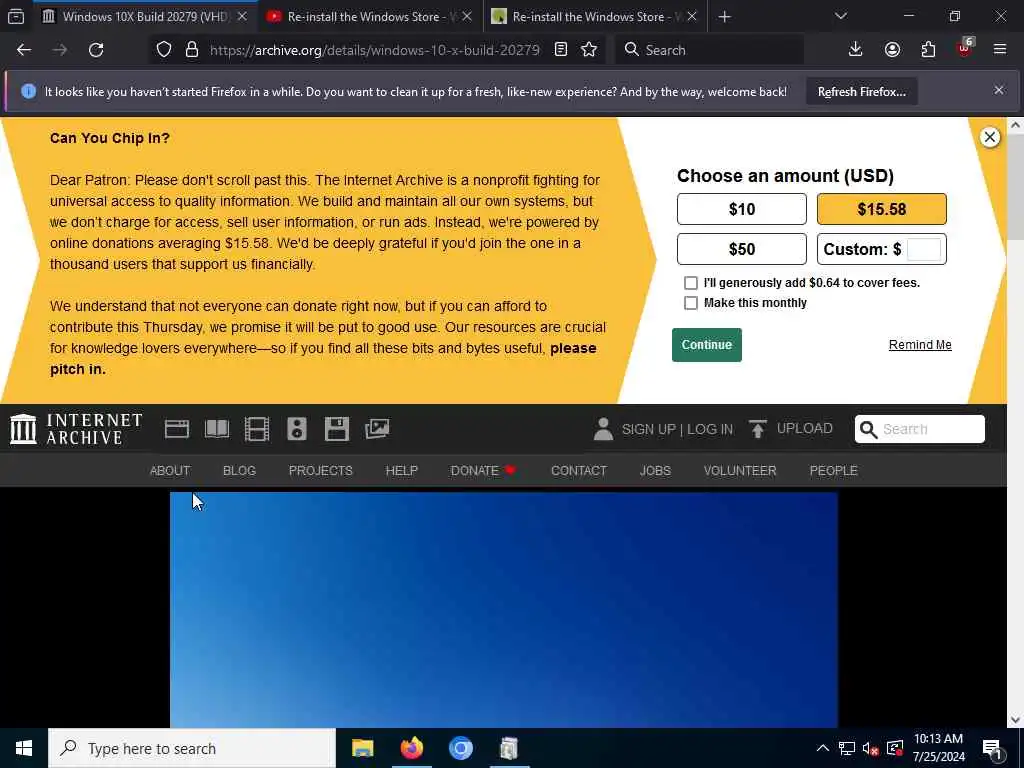1024x768 pixels.
Task: Open HELP in the archive navigation
Action: (x=402, y=471)
